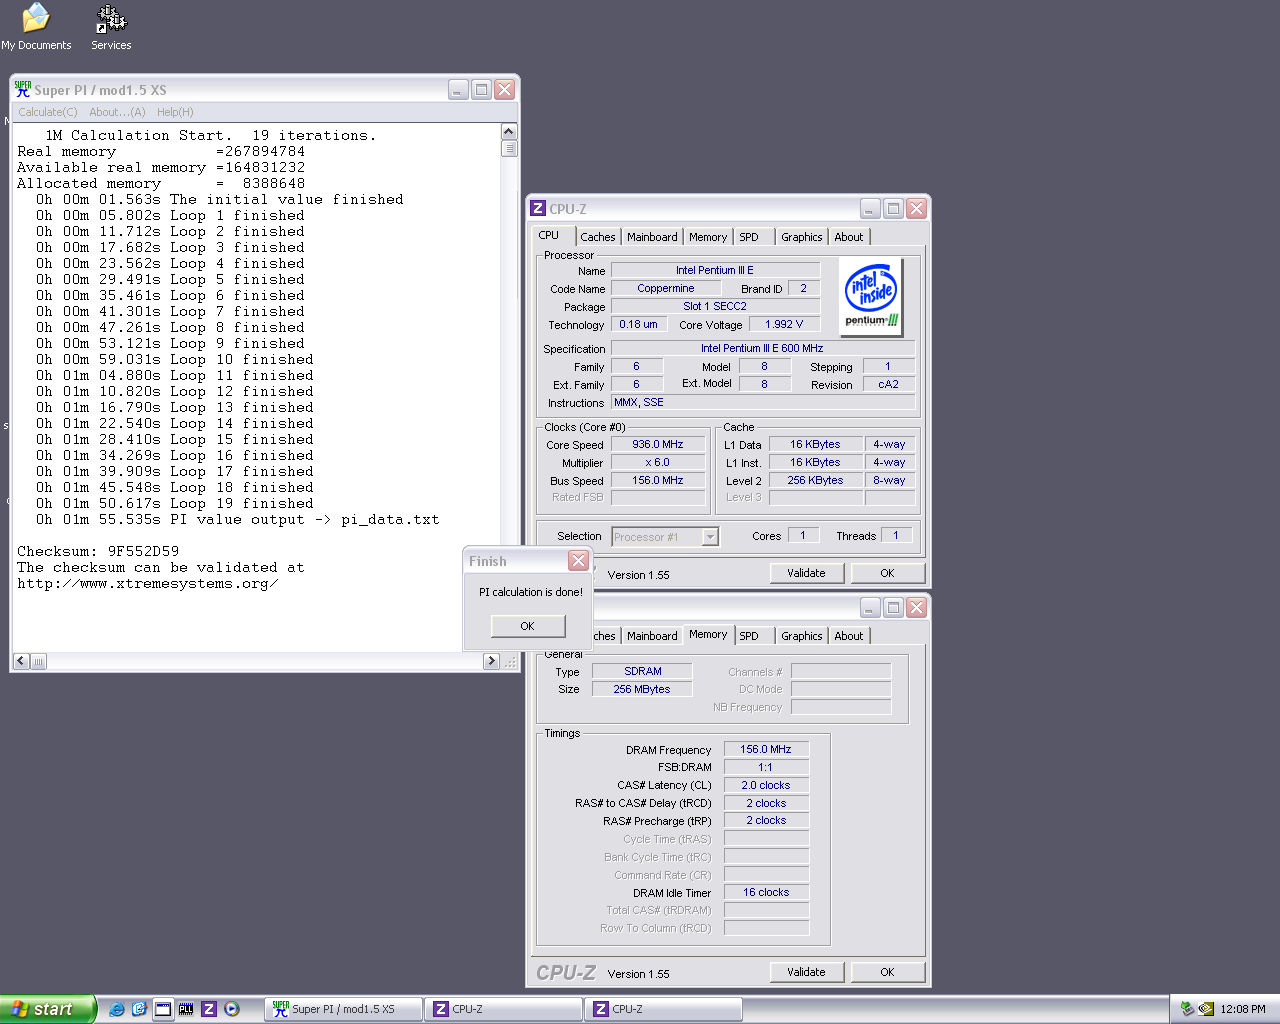This screenshot has width=1280, height=1024.
Task: Open About menu in Super PI
Action: tap(117, 112)
